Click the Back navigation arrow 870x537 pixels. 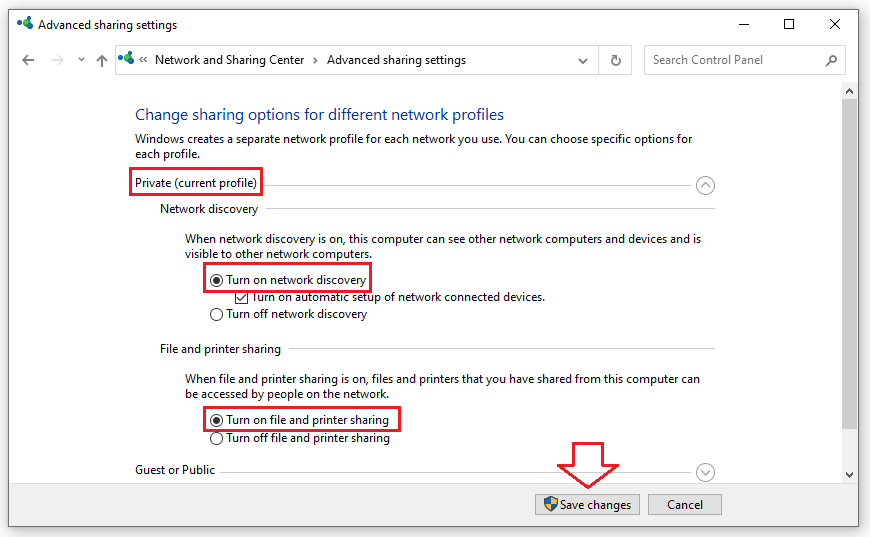click(28, 60)
